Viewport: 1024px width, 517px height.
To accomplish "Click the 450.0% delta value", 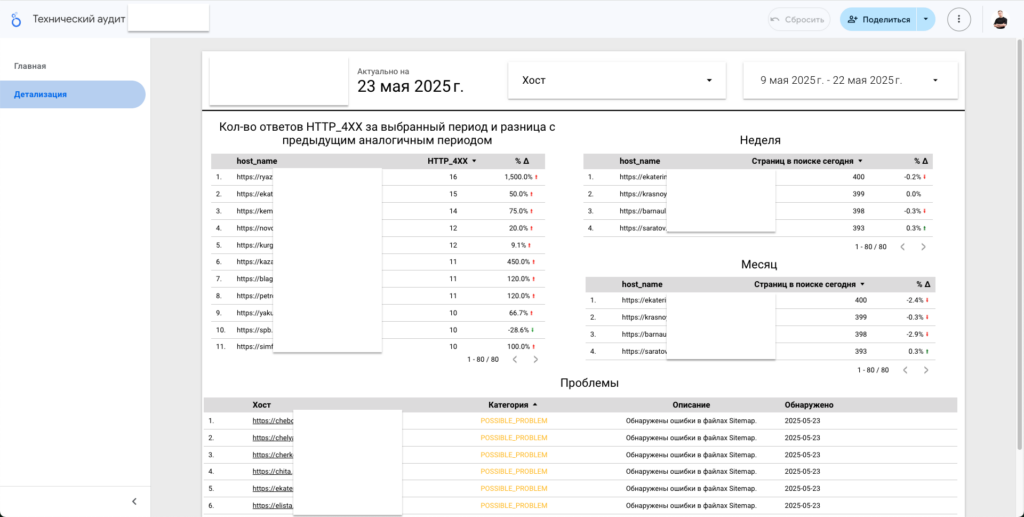I will point(520,262).
